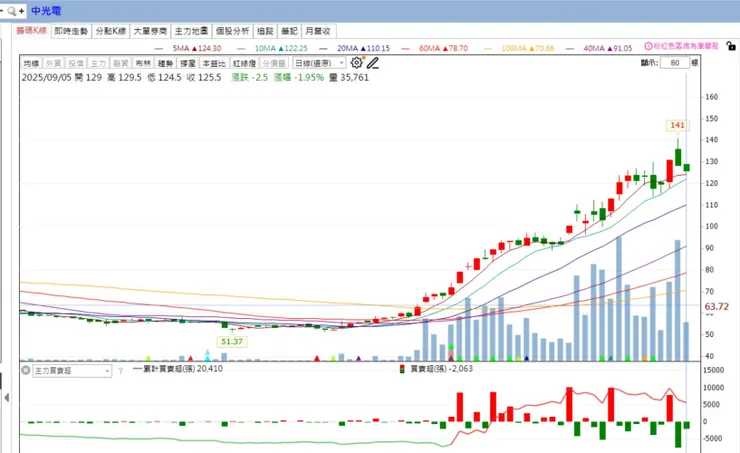
Task: Open the 日線(還原) period dropdown
Action: pos(319,63)
